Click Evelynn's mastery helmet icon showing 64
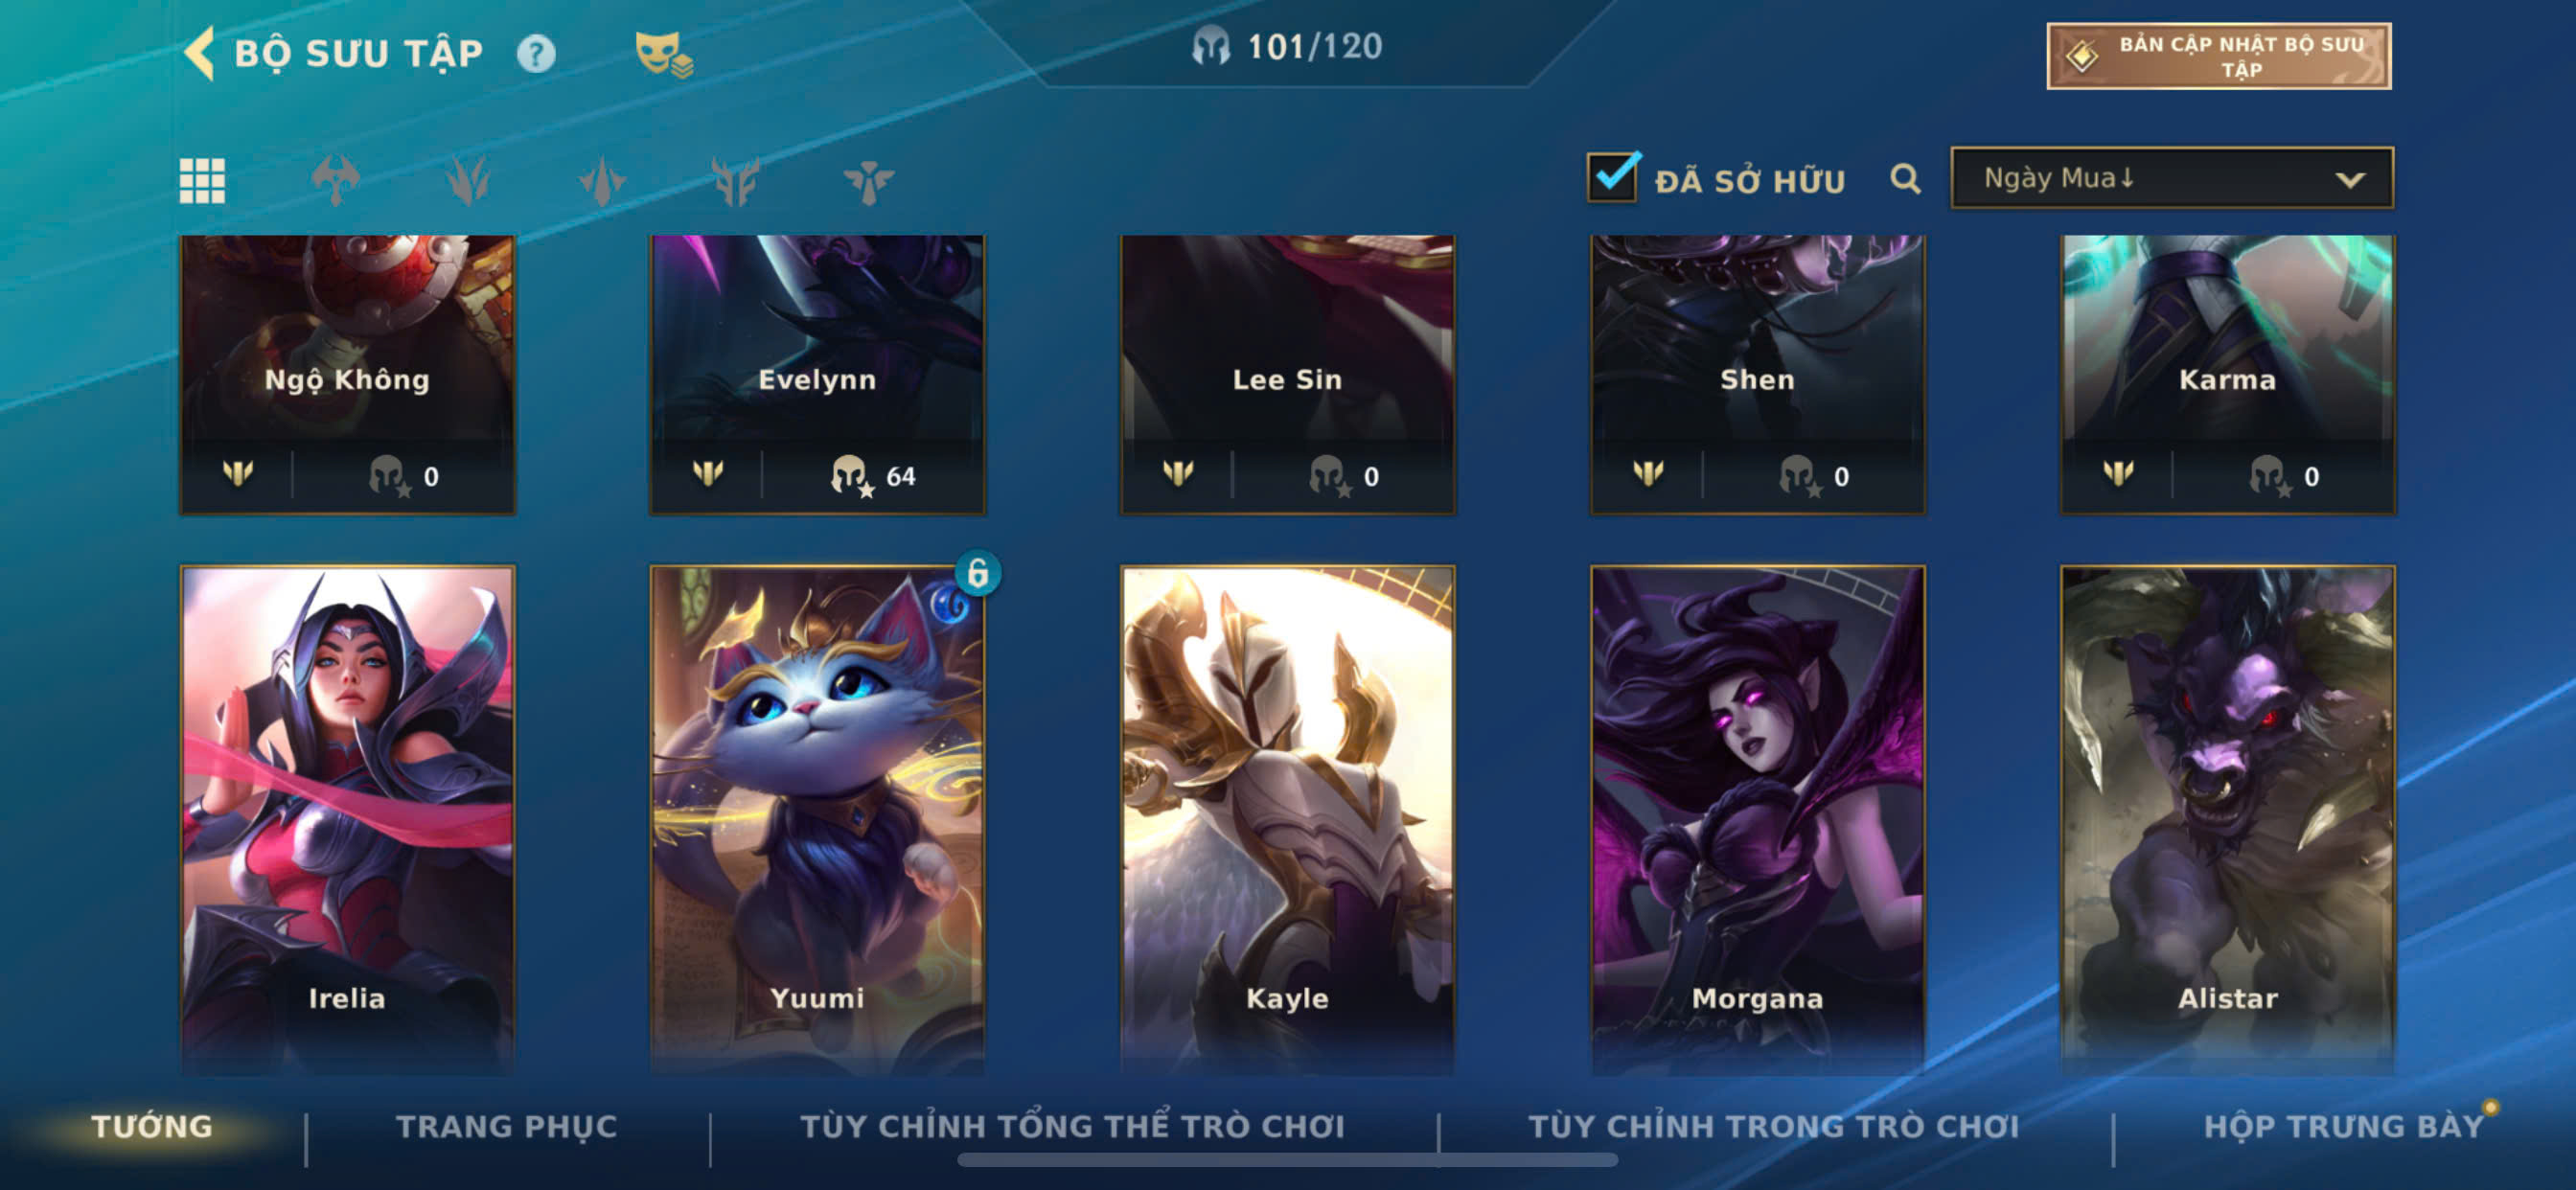This screenshot has height=1190, width=2576. 851,475
